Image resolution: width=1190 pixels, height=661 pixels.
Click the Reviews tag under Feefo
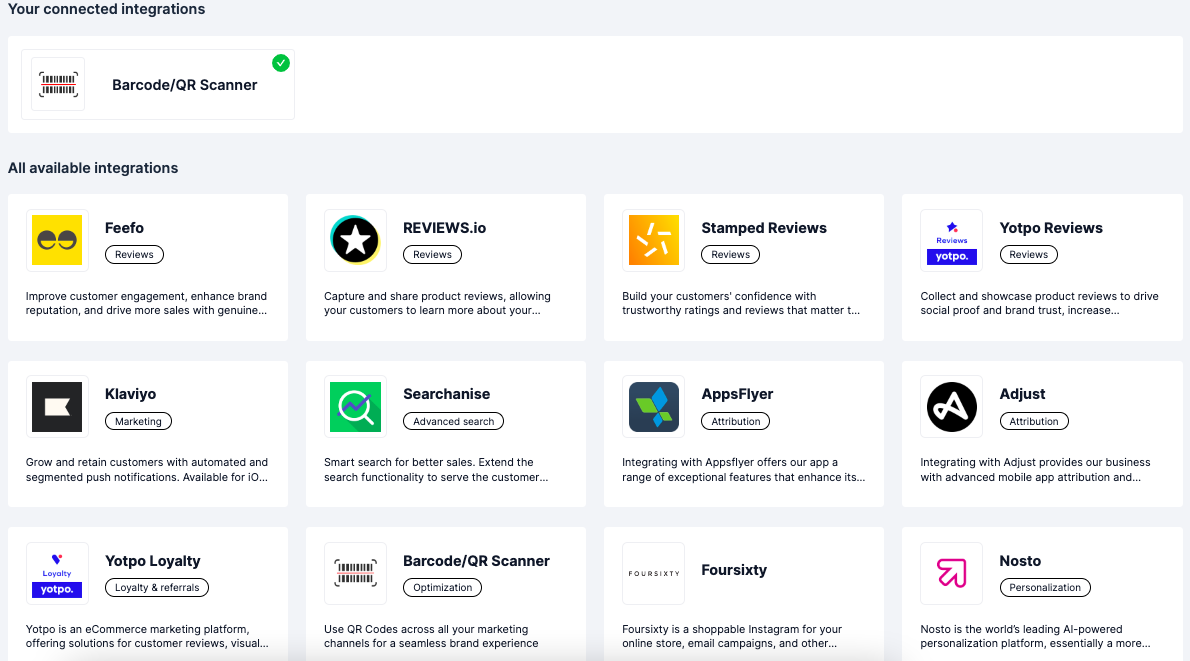134,255
